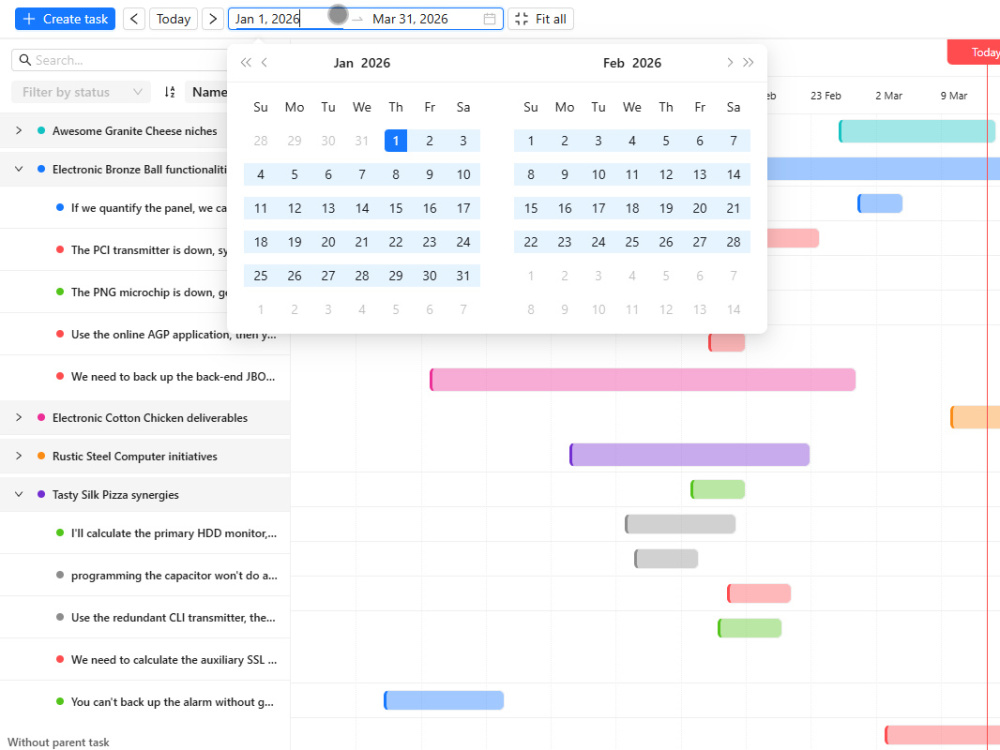The width and height of the screenshot is (1000, 750).
Task: Collapse Tasty Silk Pizza synergies group
Action: (x=18, y=494)
